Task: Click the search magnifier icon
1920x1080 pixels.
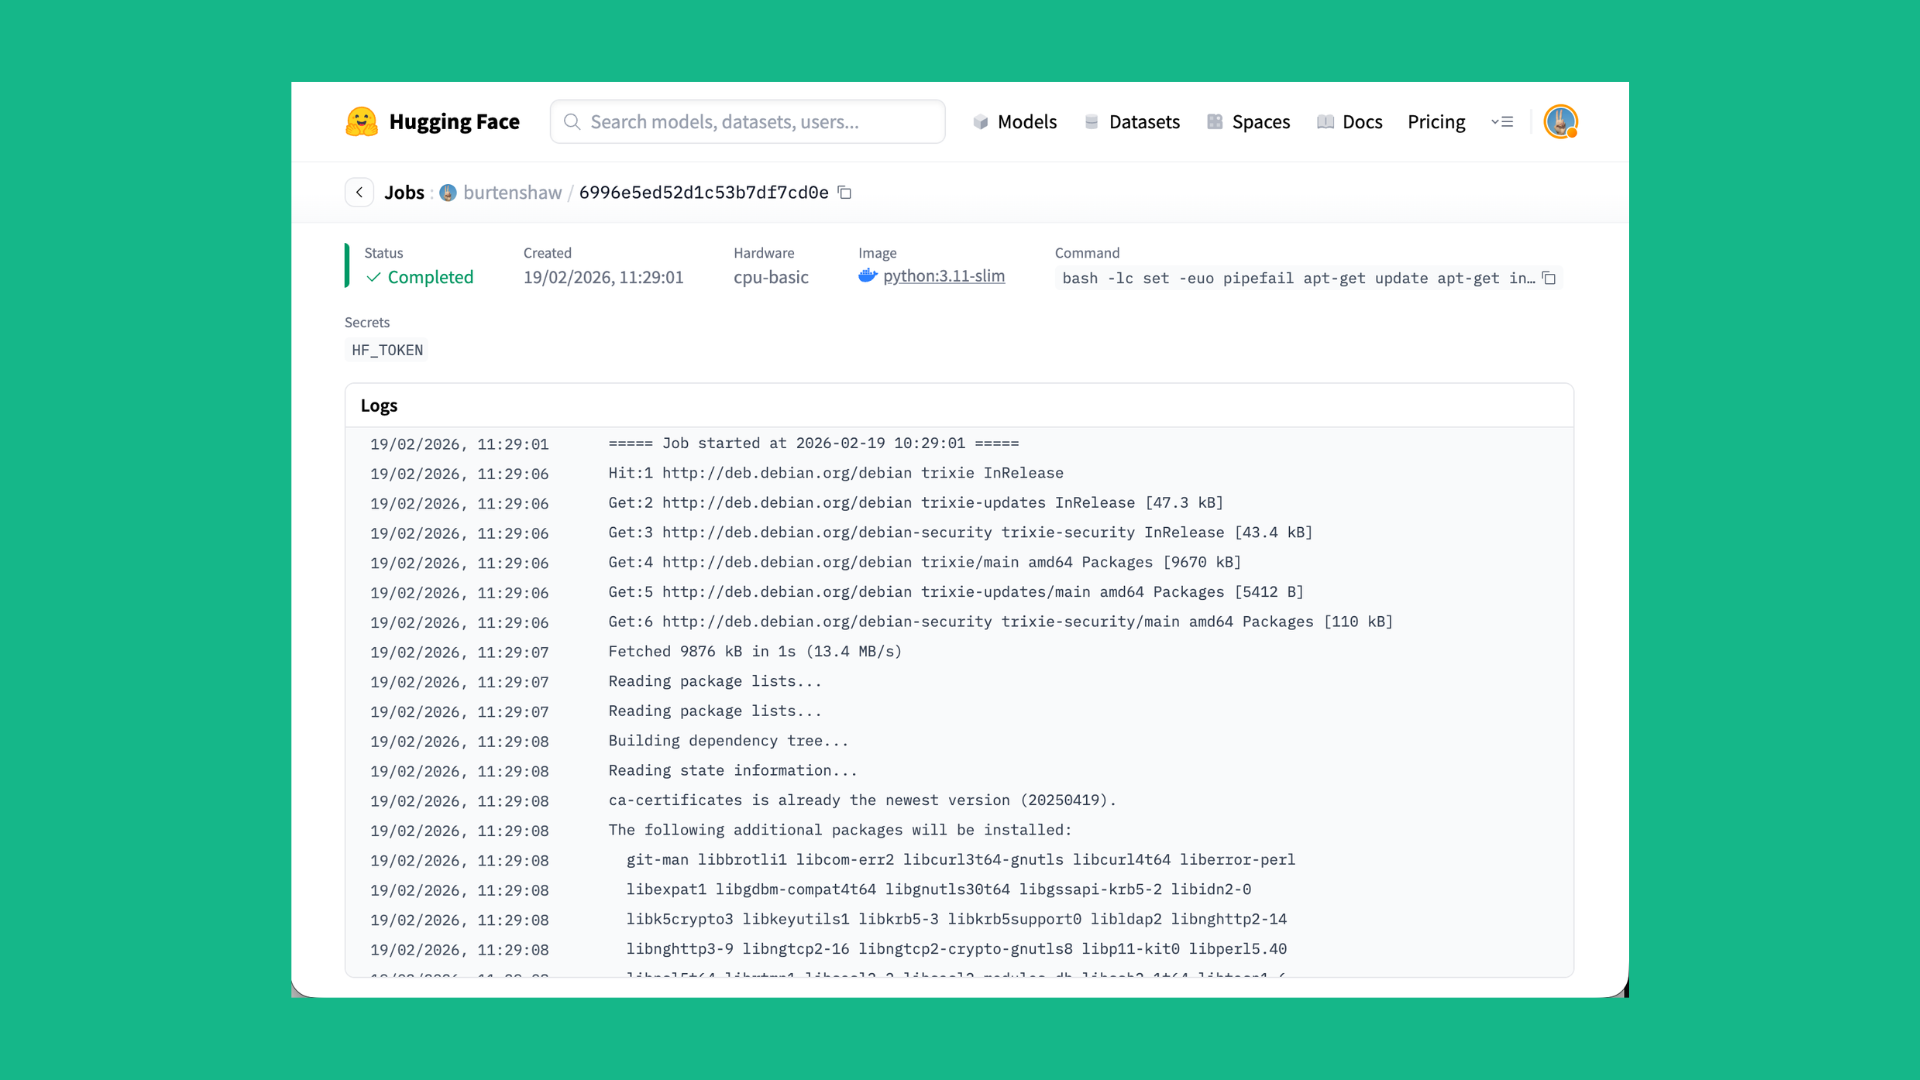Action: (x=572, y=122)
